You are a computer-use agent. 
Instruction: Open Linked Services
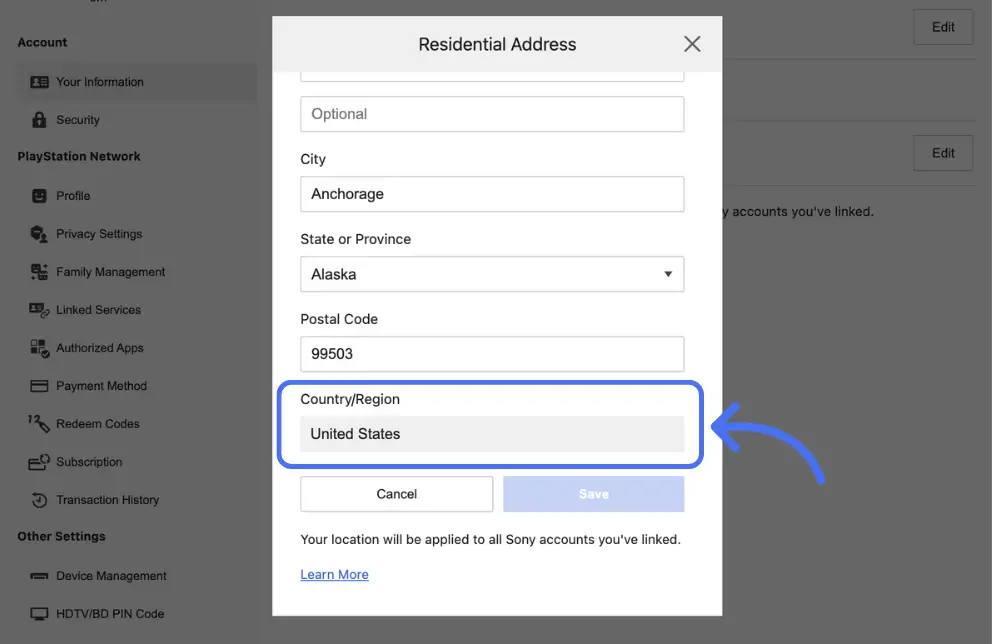(37, 309)
